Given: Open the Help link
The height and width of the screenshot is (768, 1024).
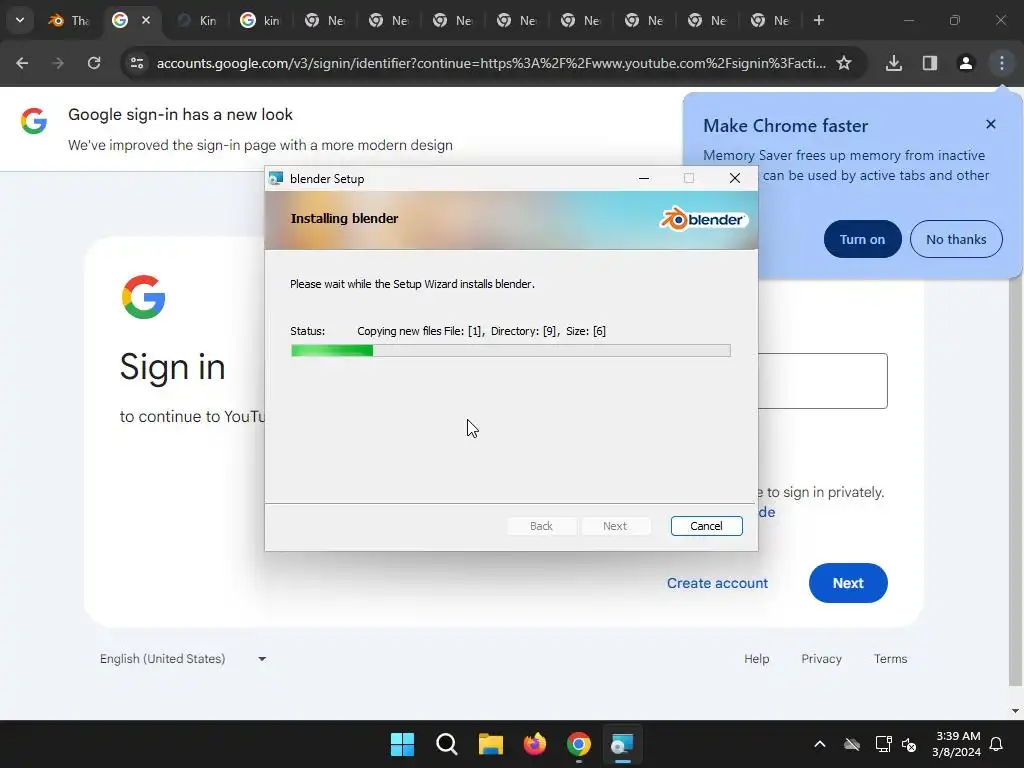Looking at the screenshot, I should pyautogui.click(x=756, y=659).
